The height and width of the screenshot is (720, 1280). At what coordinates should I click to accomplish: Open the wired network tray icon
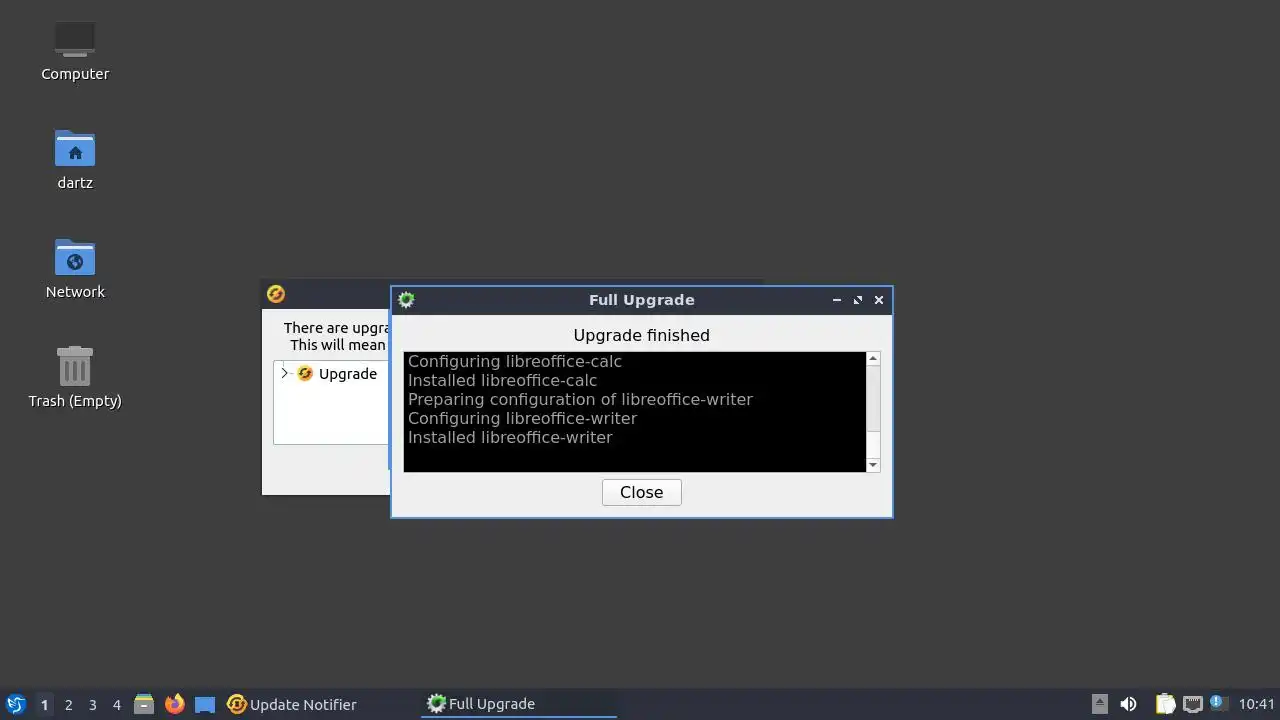[x=1192, y=704]
